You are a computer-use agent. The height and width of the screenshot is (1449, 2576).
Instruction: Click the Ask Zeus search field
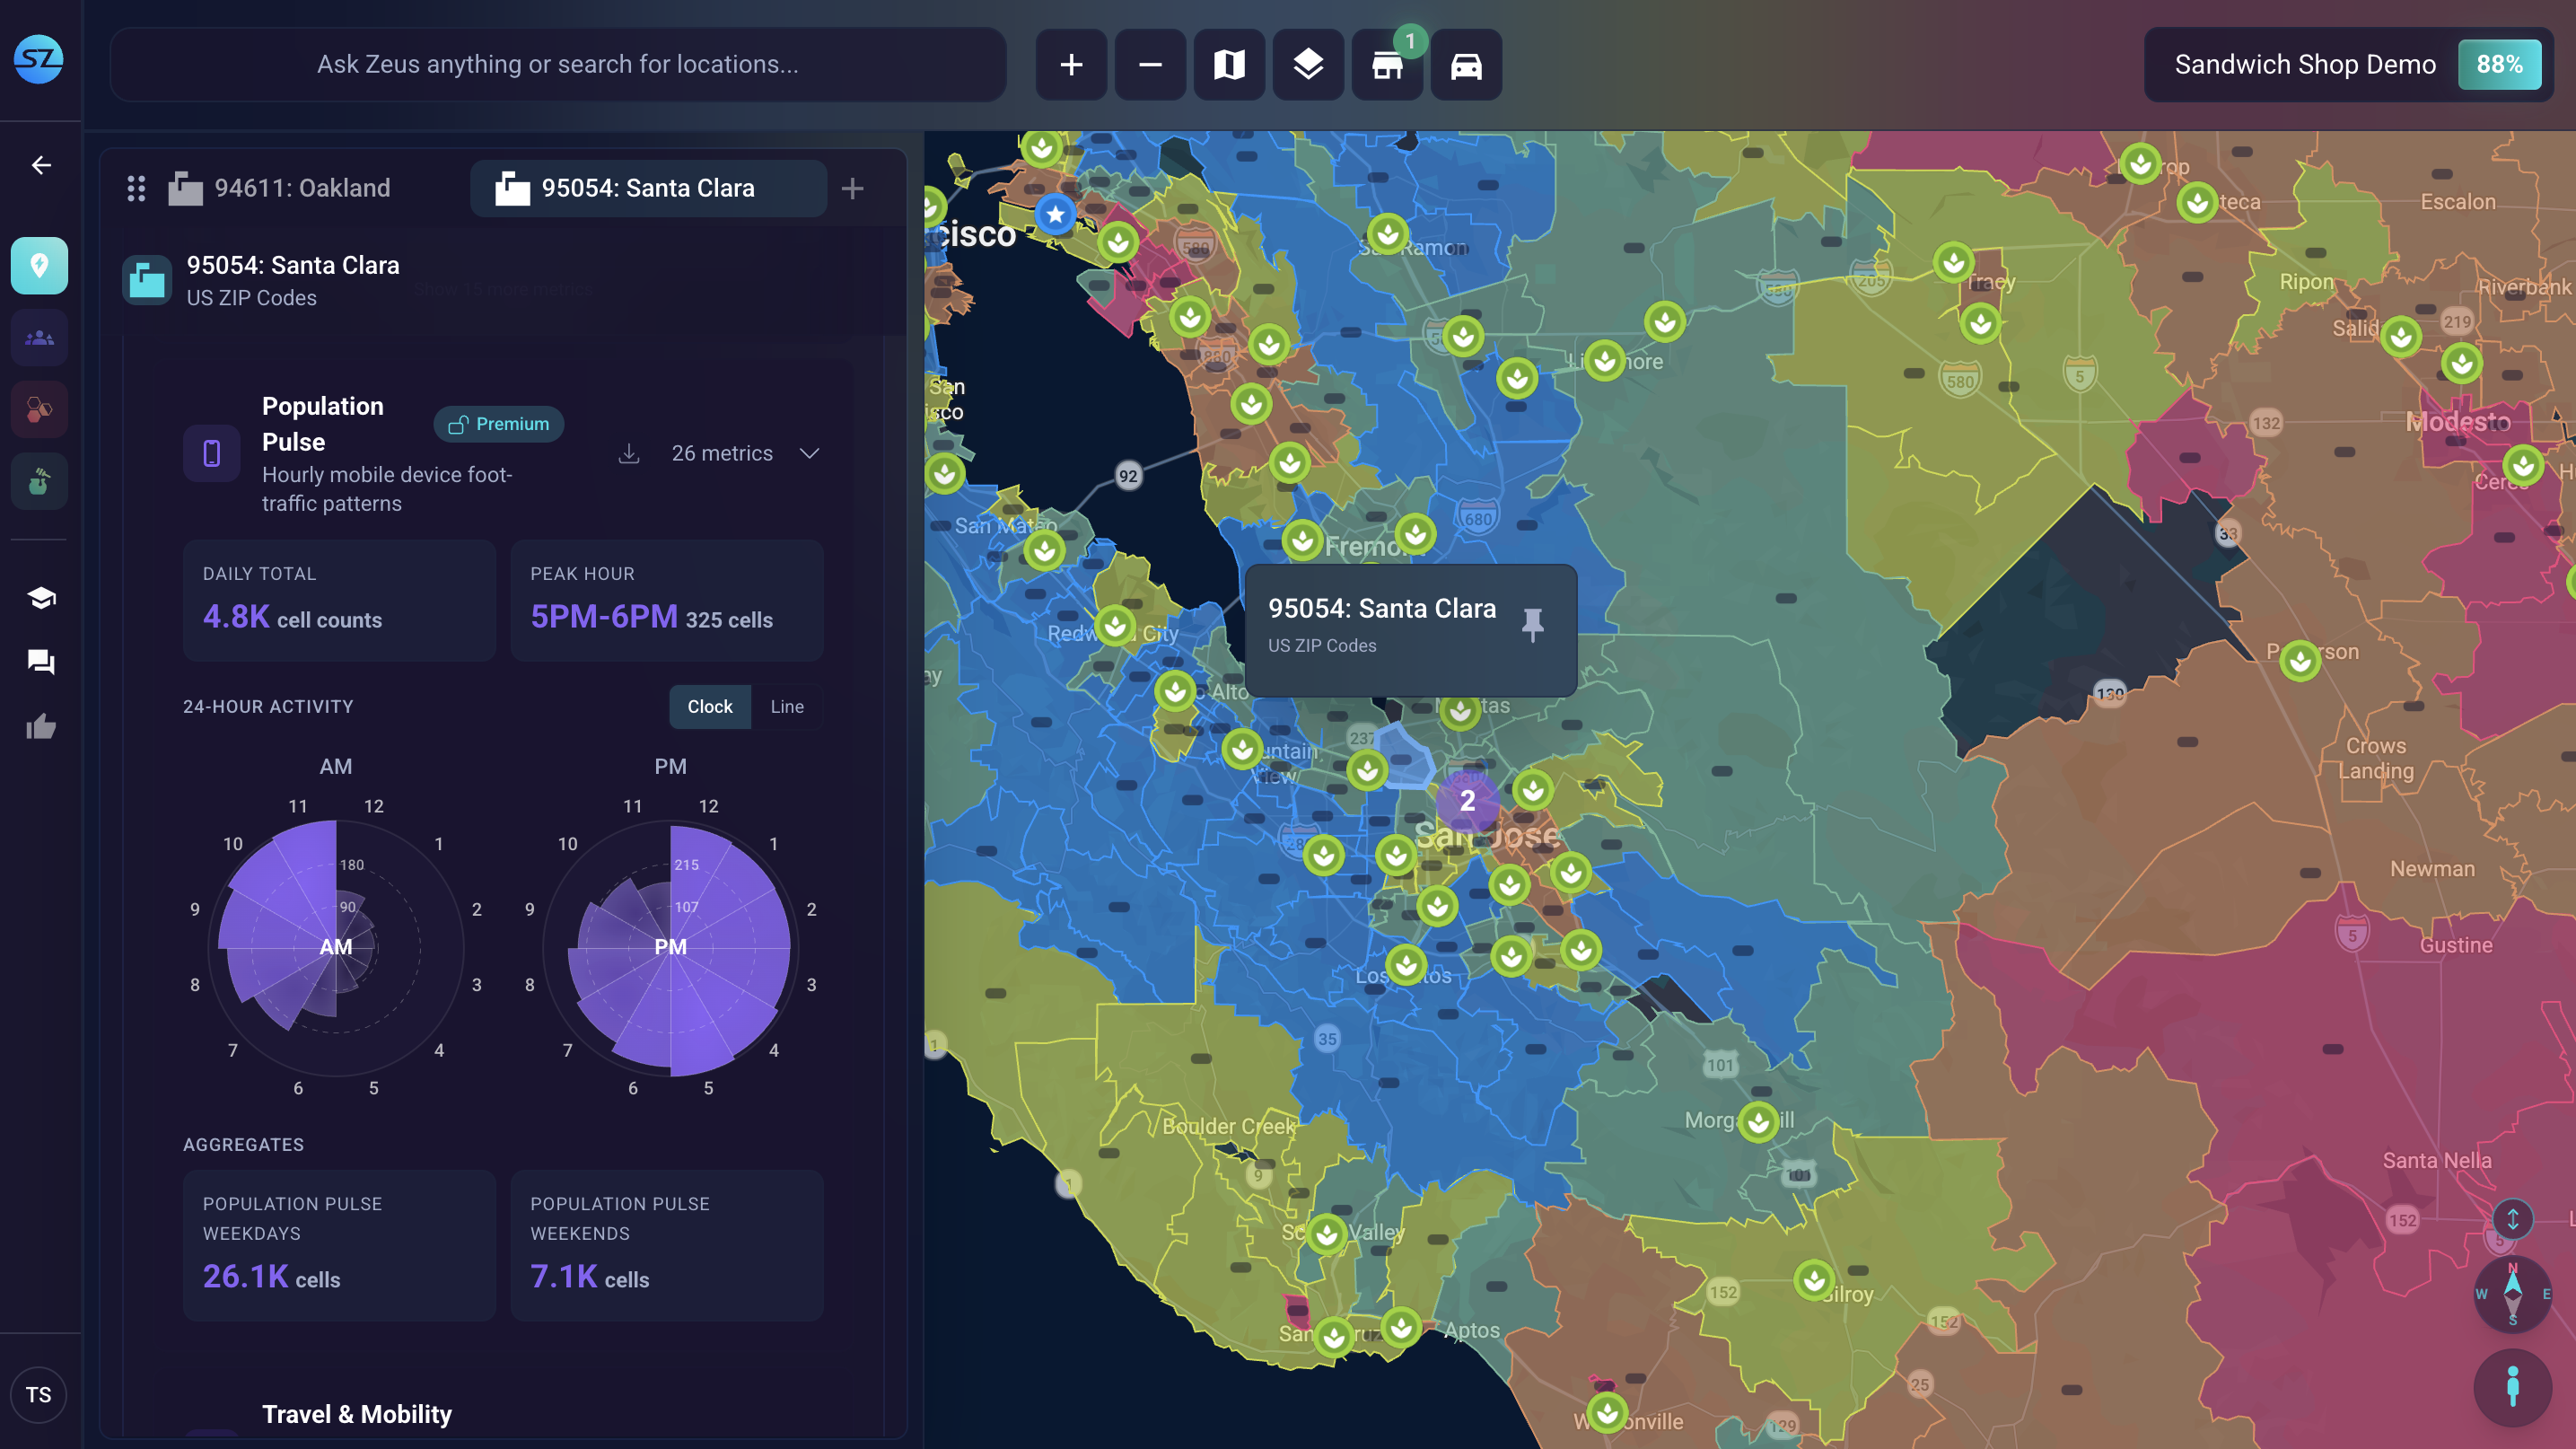click(558, 65)
